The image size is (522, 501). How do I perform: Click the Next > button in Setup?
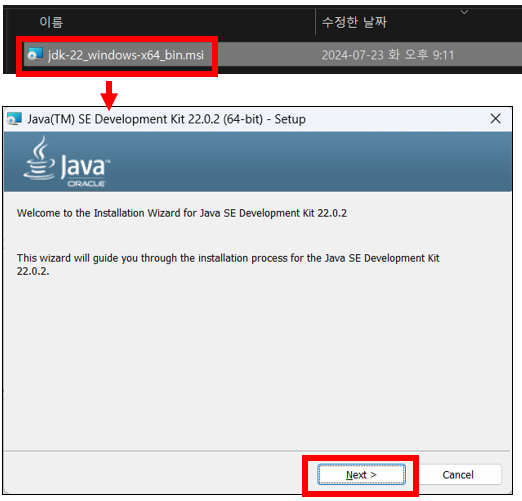(x=362, y=474)
